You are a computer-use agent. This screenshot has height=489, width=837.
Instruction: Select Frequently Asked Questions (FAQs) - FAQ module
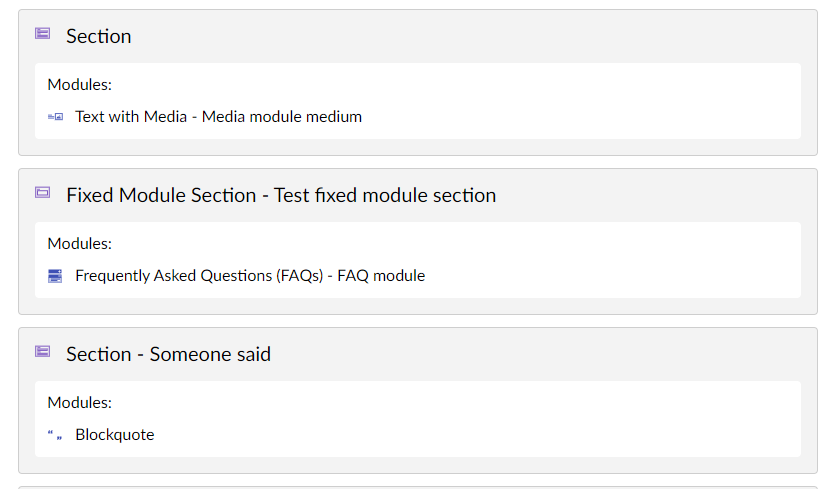(250, 275)
